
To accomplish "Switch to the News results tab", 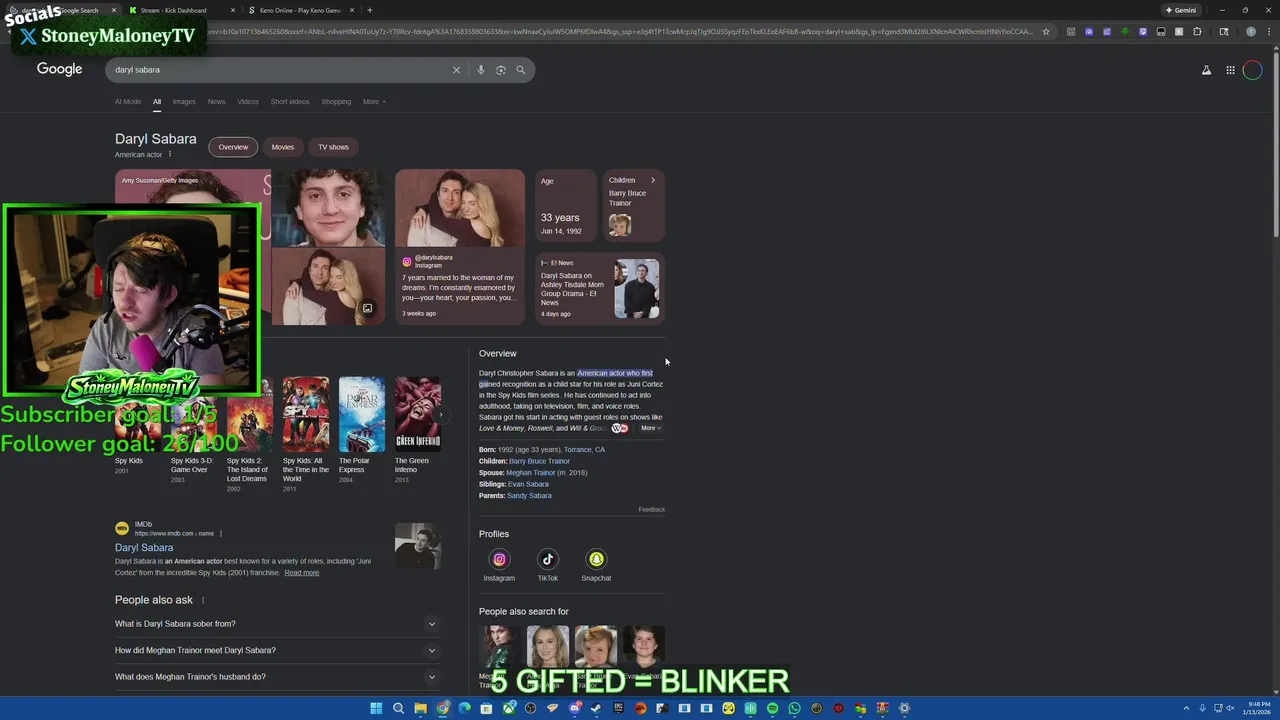I will point(216,101).
